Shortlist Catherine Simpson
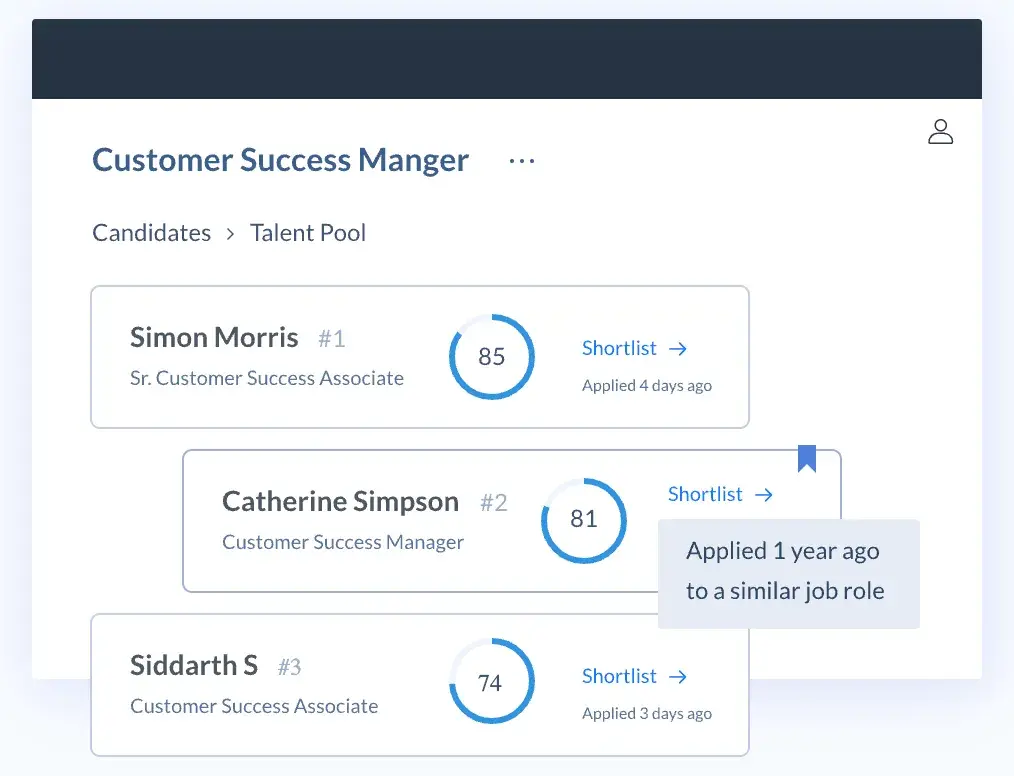This screenshot has height=776, width=1014. point(705,494)
